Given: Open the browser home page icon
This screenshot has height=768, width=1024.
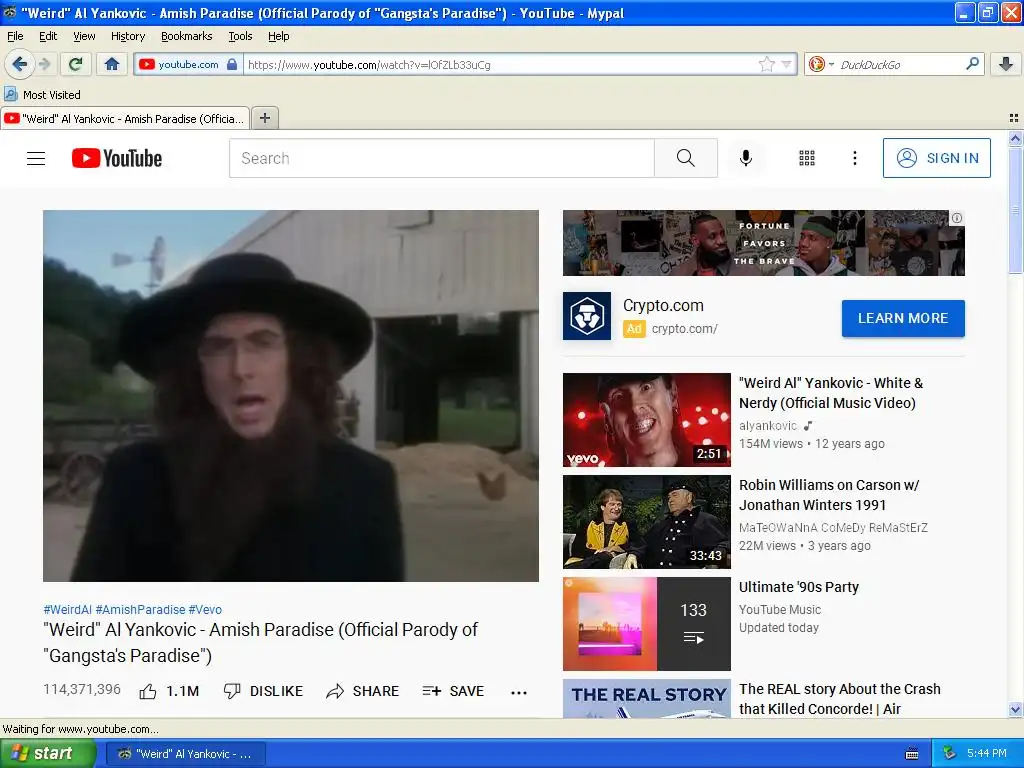Looking at the screenshot, I should [112, 64].
